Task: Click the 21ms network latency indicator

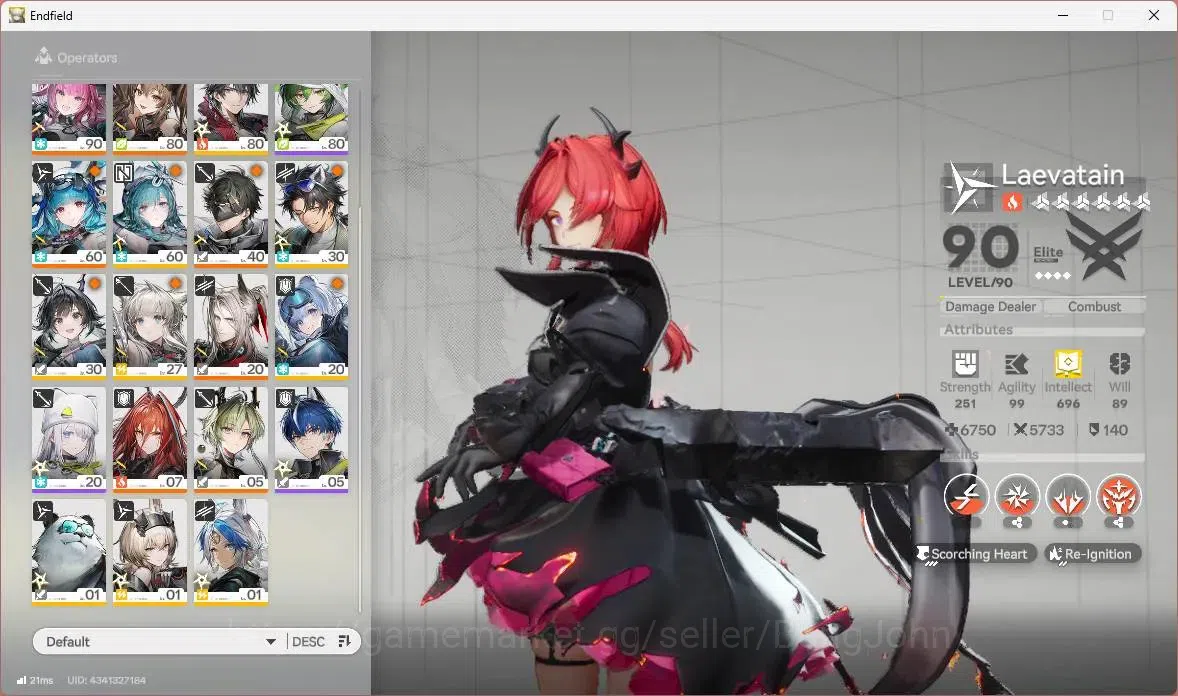Action: point(35,680)
